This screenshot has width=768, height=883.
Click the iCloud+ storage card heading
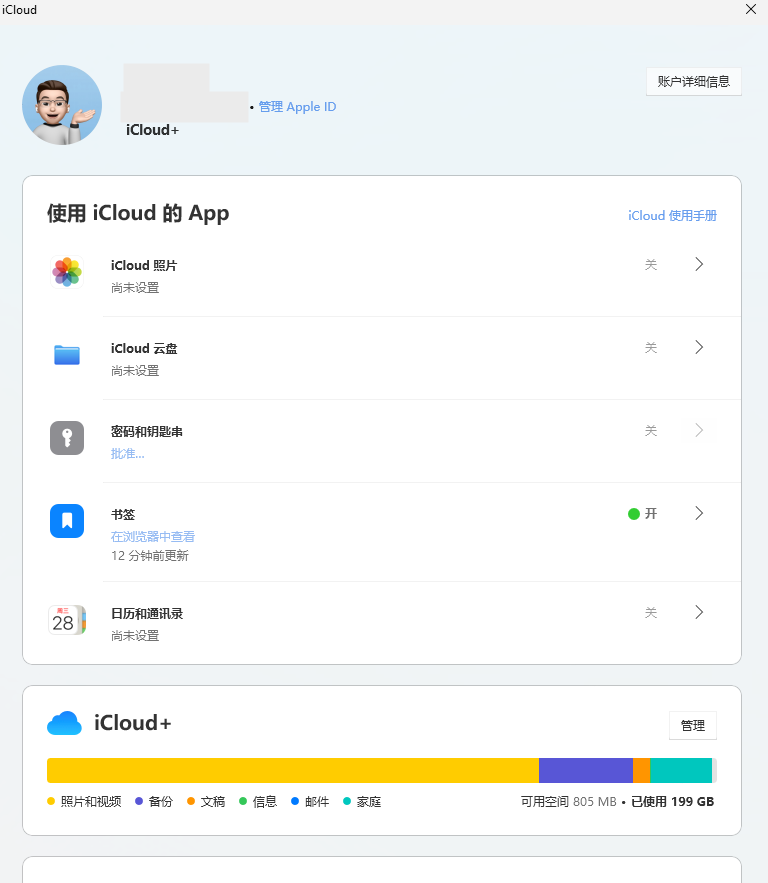click(132, 723)
